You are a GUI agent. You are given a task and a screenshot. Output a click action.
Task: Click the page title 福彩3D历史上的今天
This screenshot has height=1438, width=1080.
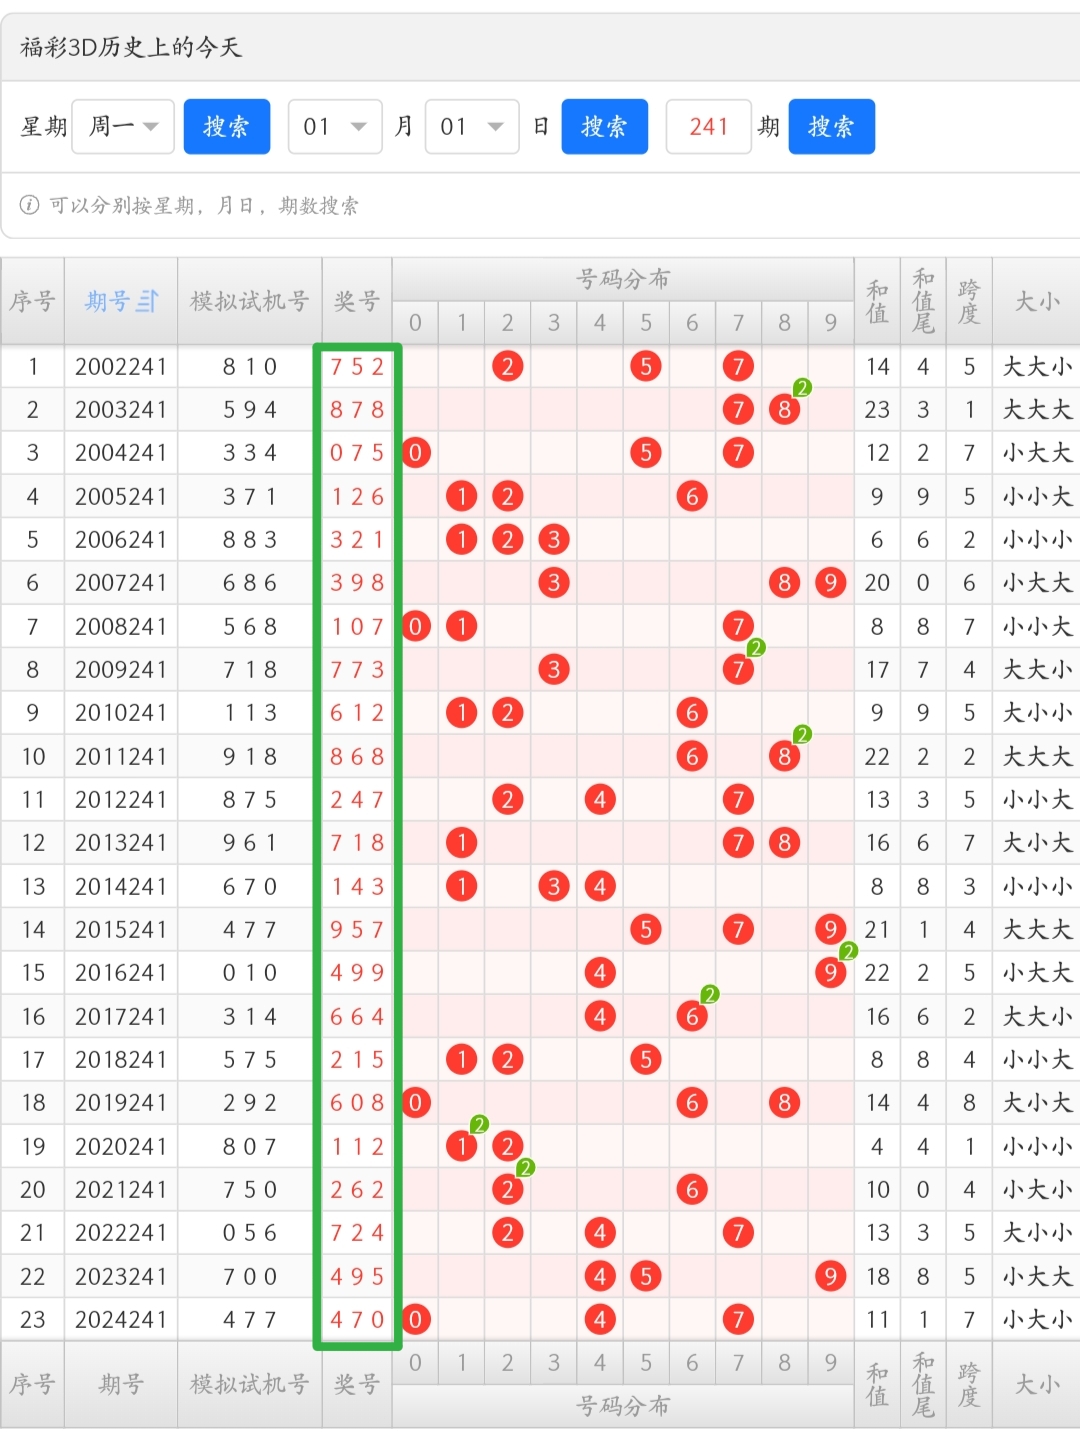coord(131,47)
